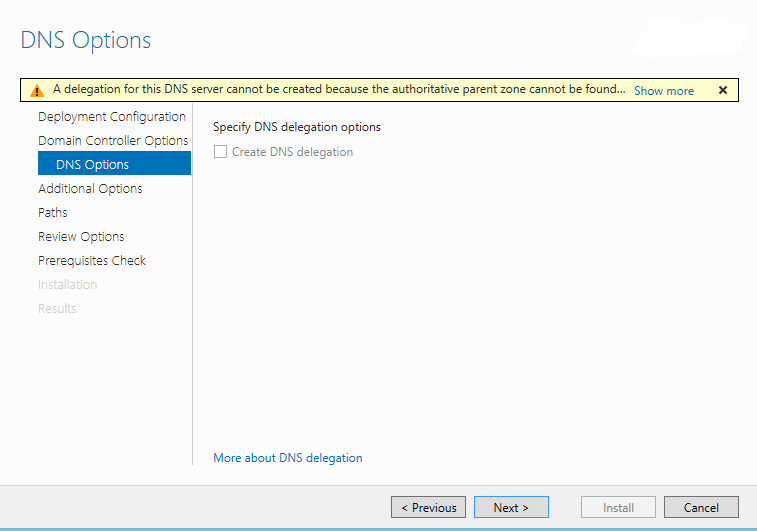Screen dimensions: 757x531
Task: Open More about DNS delegation link
Action: tap(288, 458)
